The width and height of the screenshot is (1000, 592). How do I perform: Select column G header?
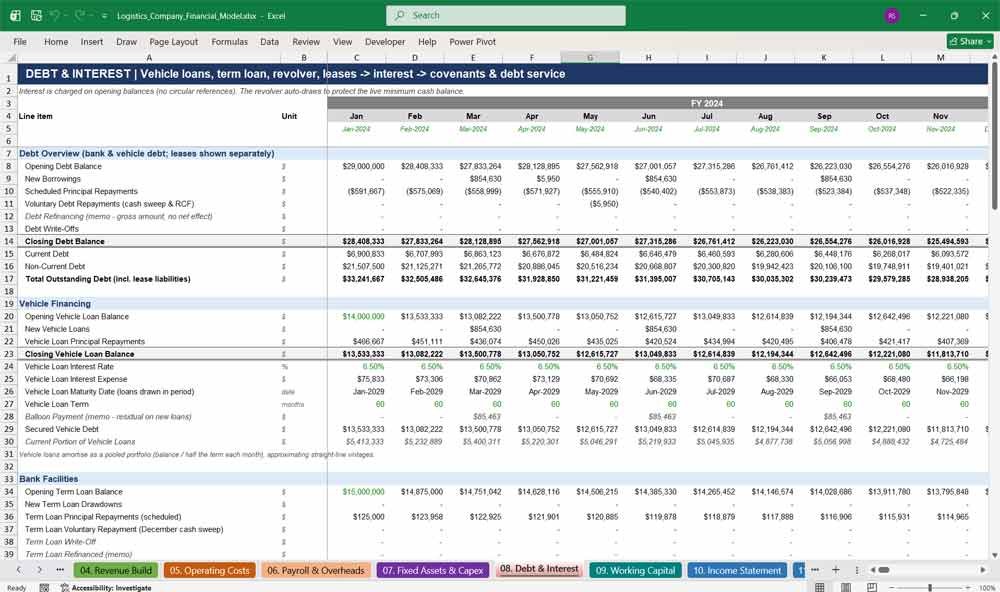590,57
